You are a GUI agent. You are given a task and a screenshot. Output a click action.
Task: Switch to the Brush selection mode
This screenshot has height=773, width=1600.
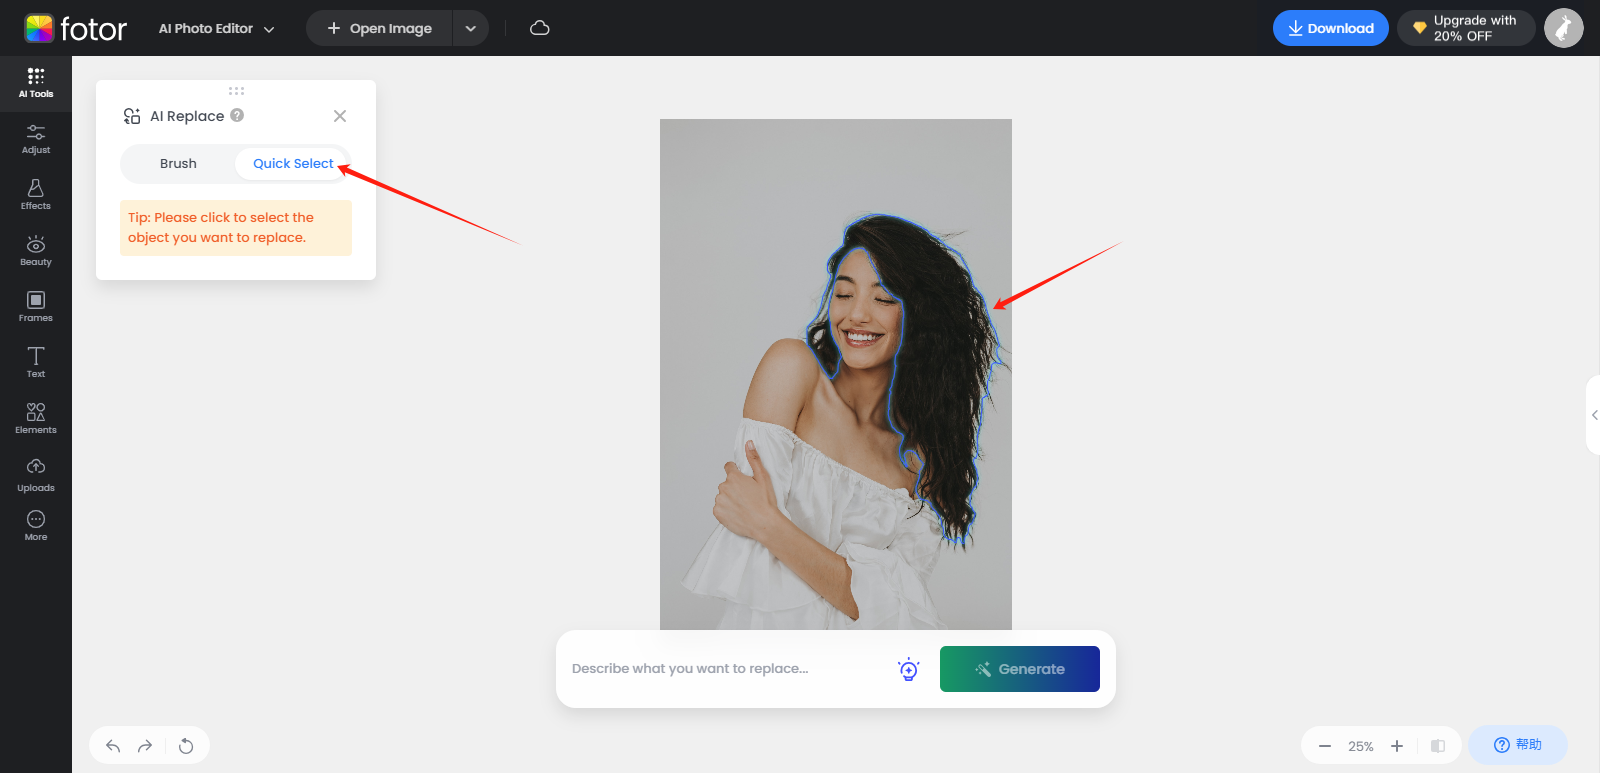pos(178,164)
